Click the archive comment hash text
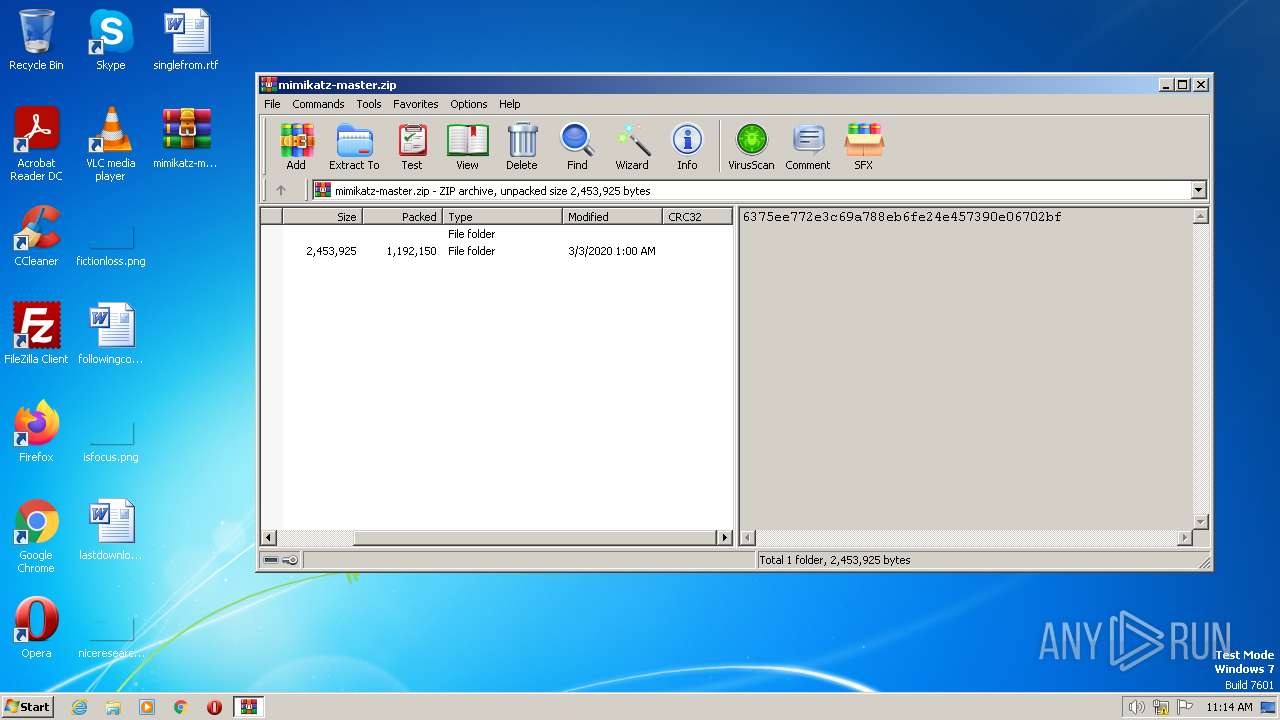 (902, 216)
